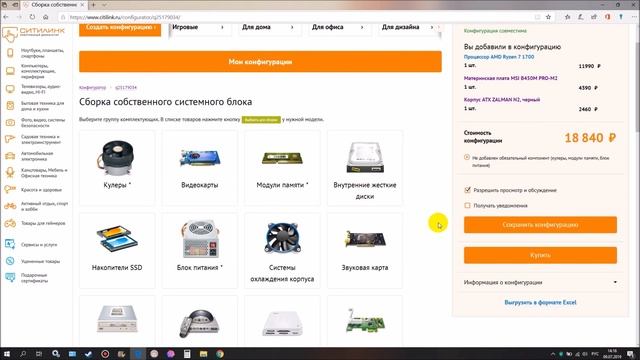Open a new browser tab with plus

(x=93, y=5)
